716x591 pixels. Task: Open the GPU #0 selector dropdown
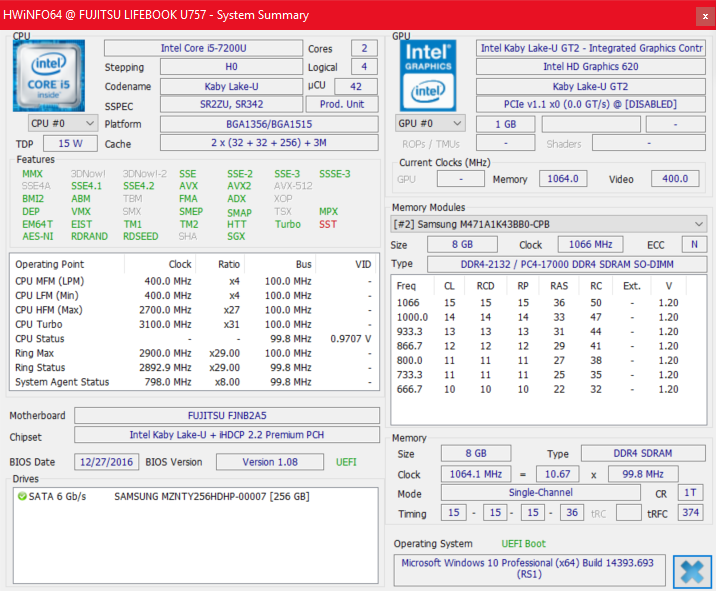431,123
